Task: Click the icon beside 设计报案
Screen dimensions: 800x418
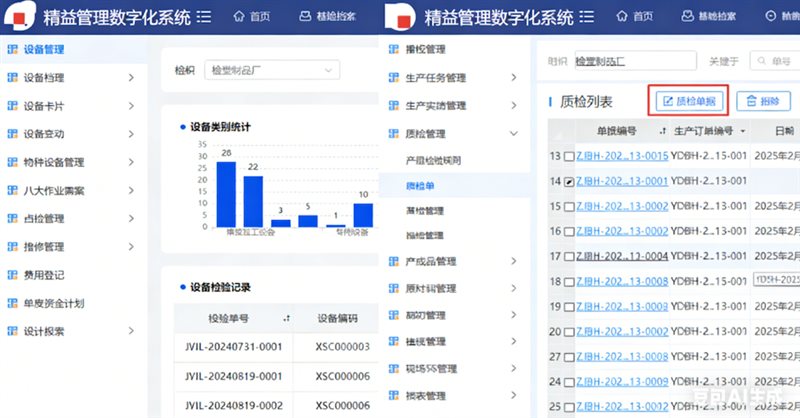Action: pos(12,331)
